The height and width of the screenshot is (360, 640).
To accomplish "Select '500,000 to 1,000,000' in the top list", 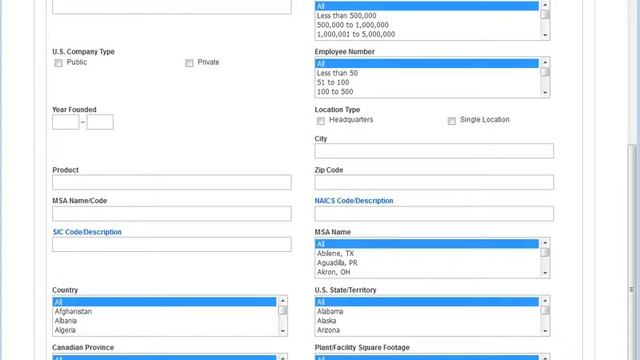I will (427, 25).
